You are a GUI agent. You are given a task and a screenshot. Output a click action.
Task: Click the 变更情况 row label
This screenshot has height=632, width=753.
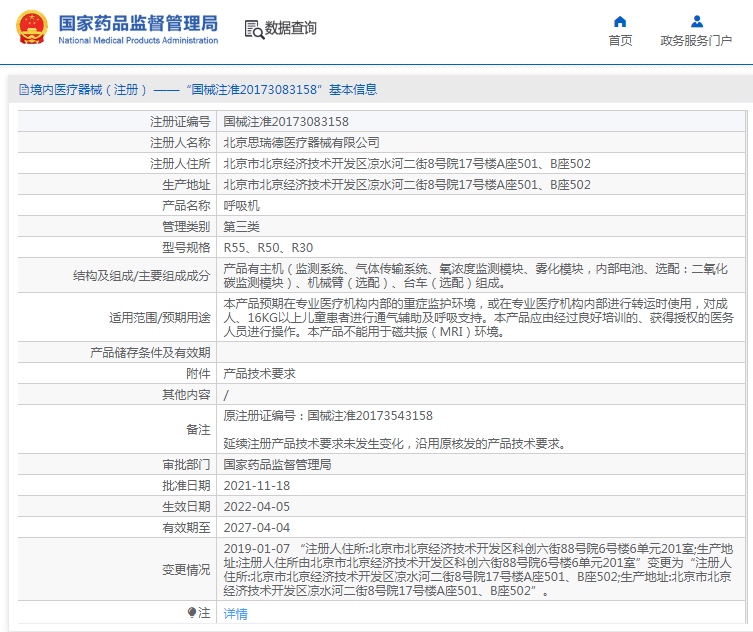tap(186, 569)
